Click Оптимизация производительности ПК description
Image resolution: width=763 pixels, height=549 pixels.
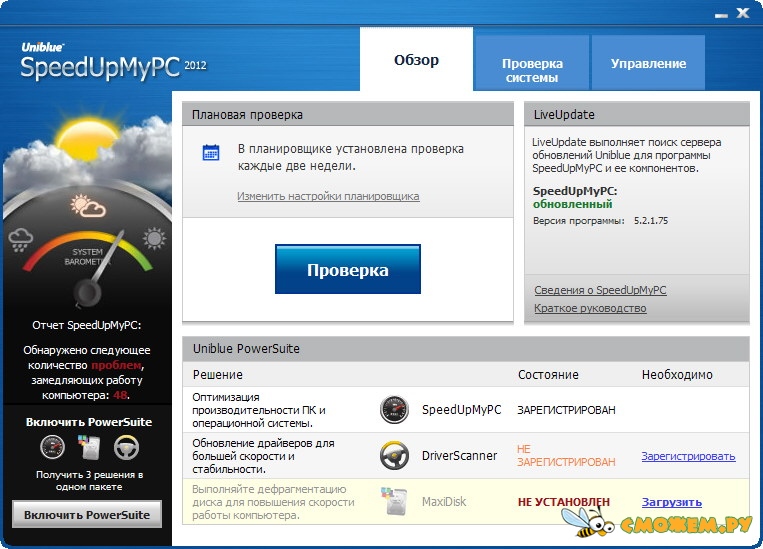(x=258, y=410)
